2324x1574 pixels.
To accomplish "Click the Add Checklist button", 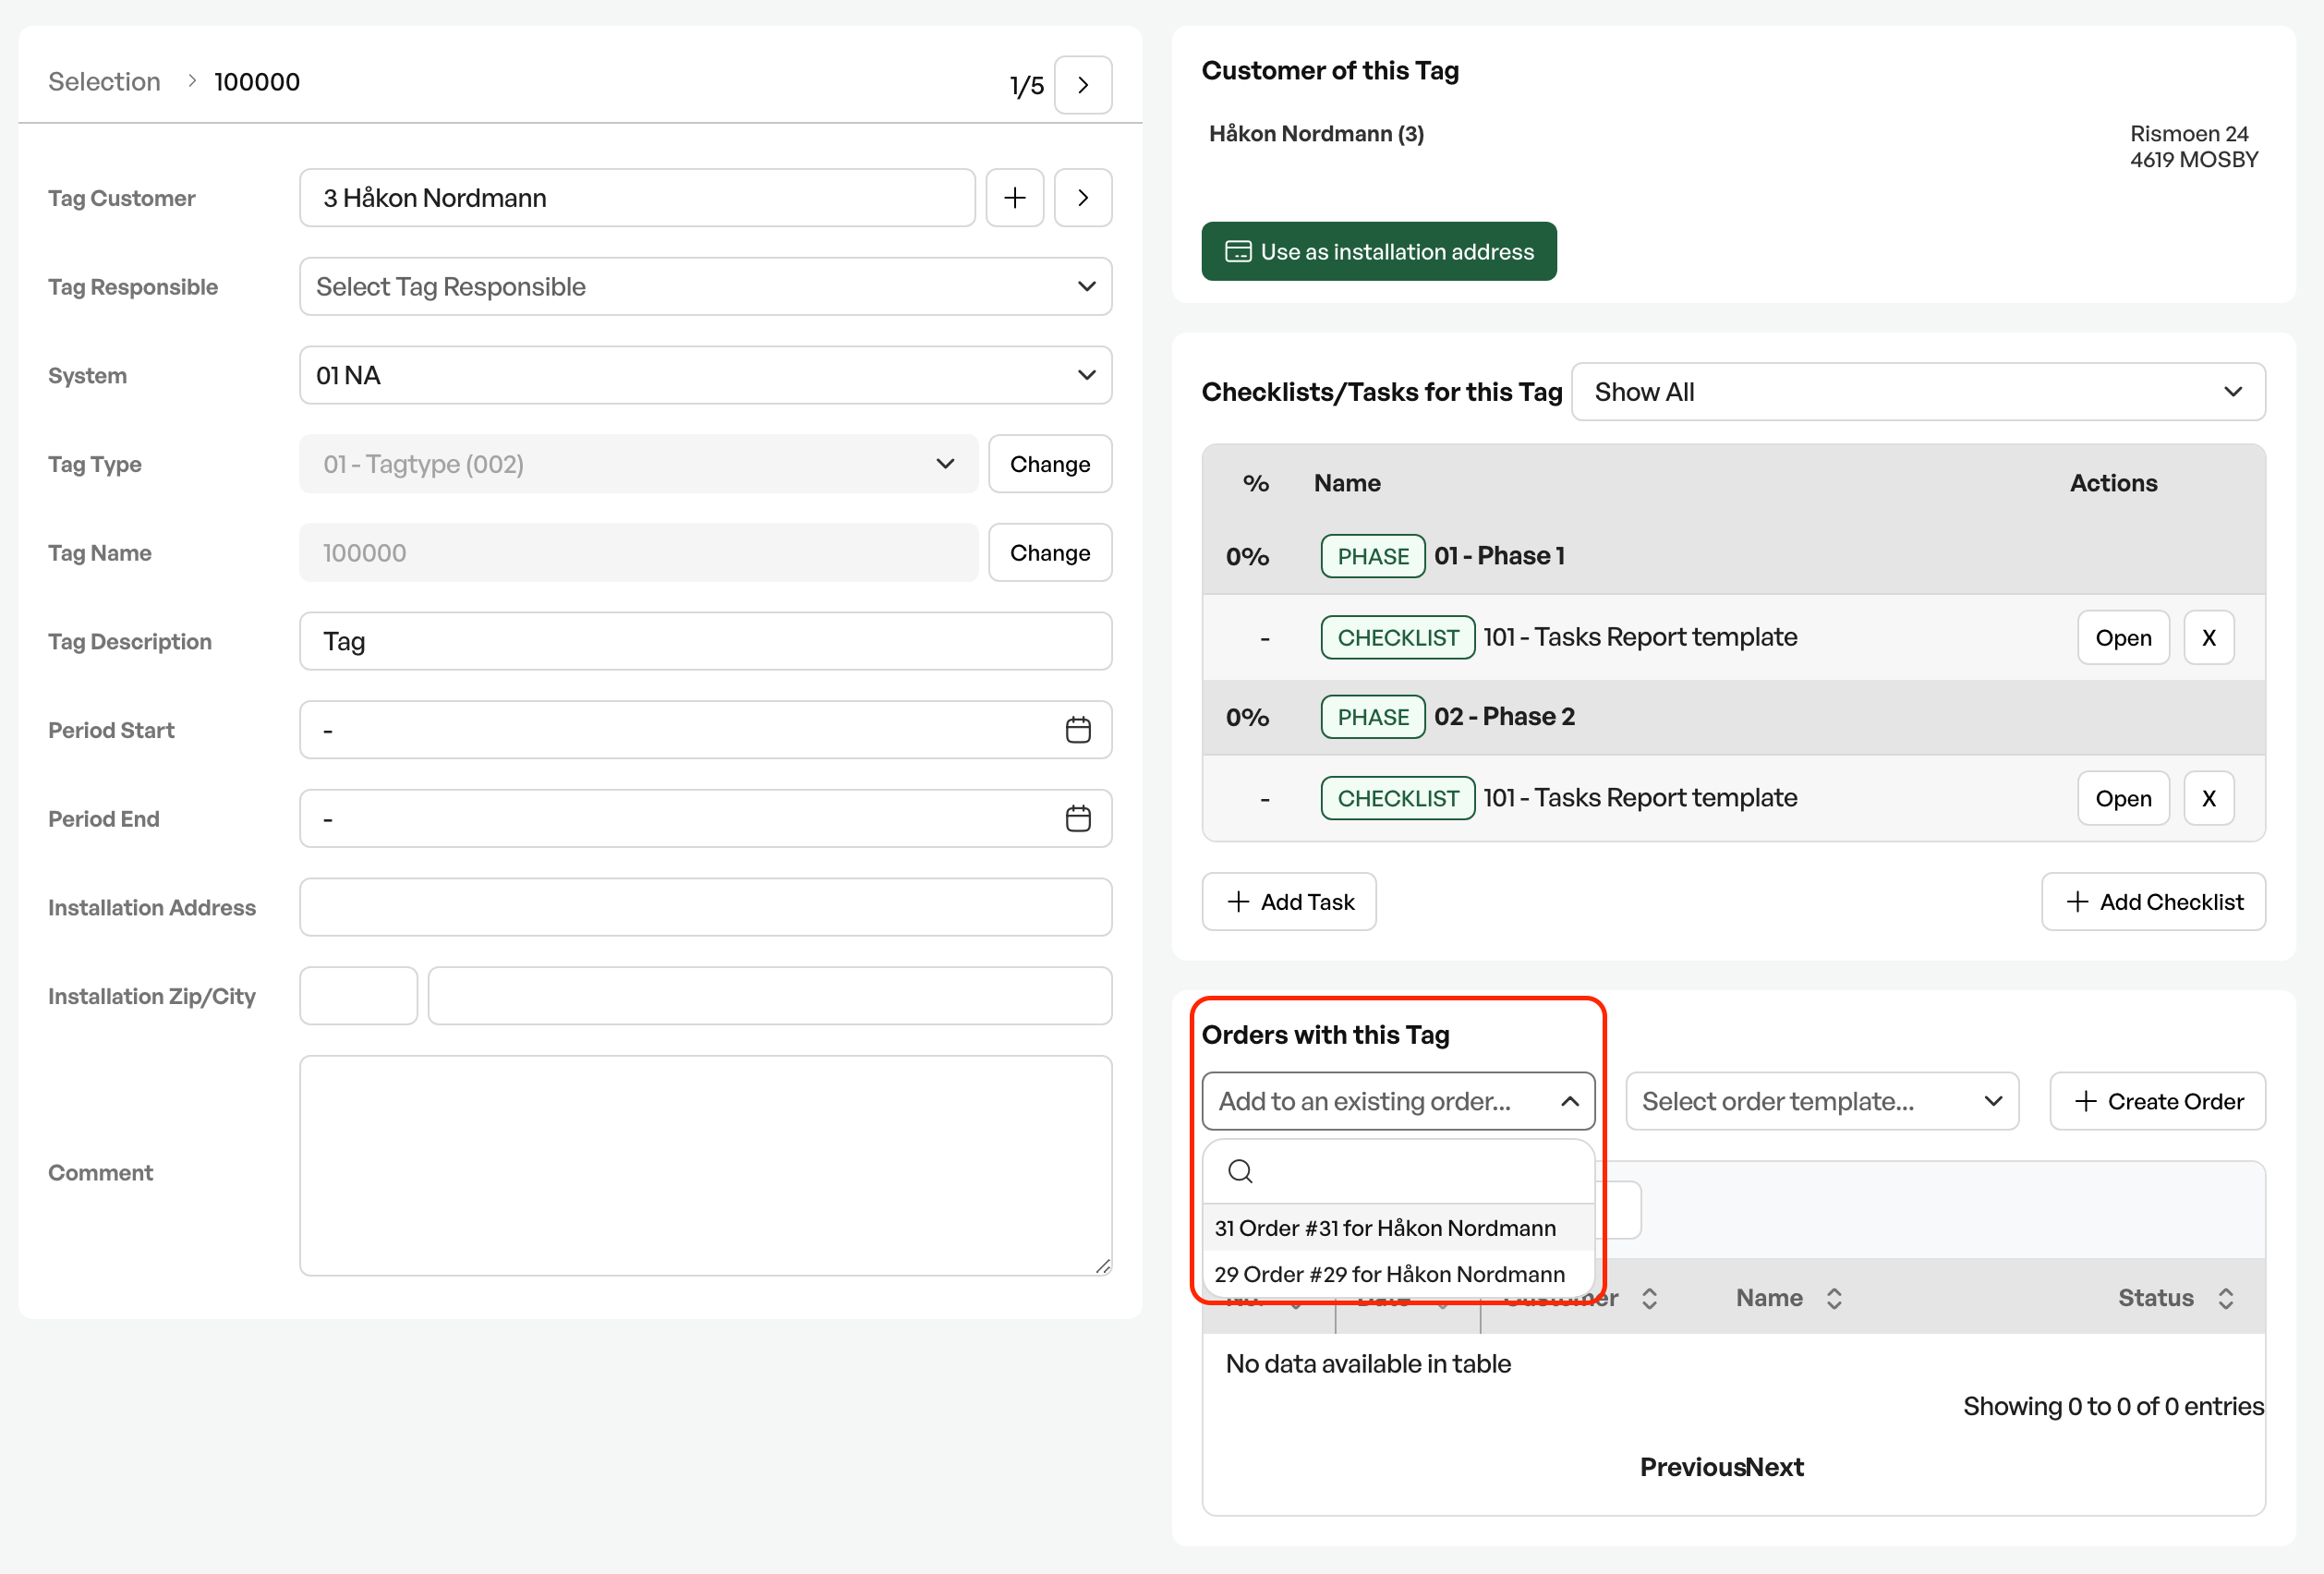I will tap(2154, 902).
